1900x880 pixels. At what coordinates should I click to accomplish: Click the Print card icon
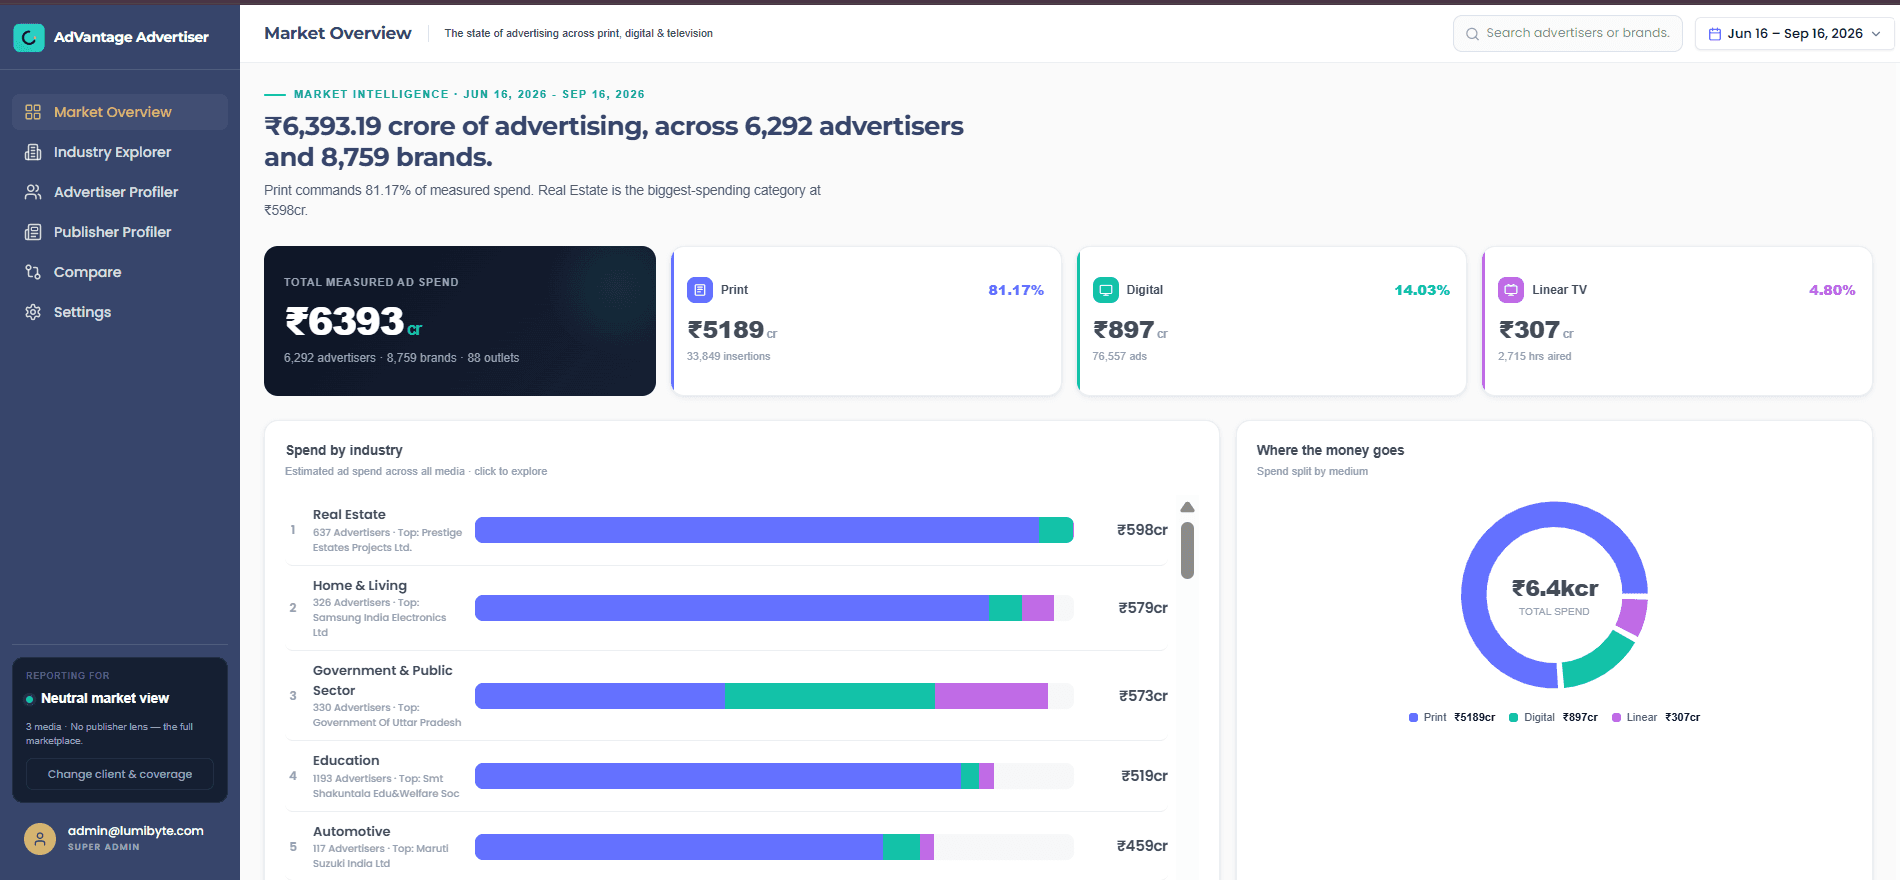[700, 290]
